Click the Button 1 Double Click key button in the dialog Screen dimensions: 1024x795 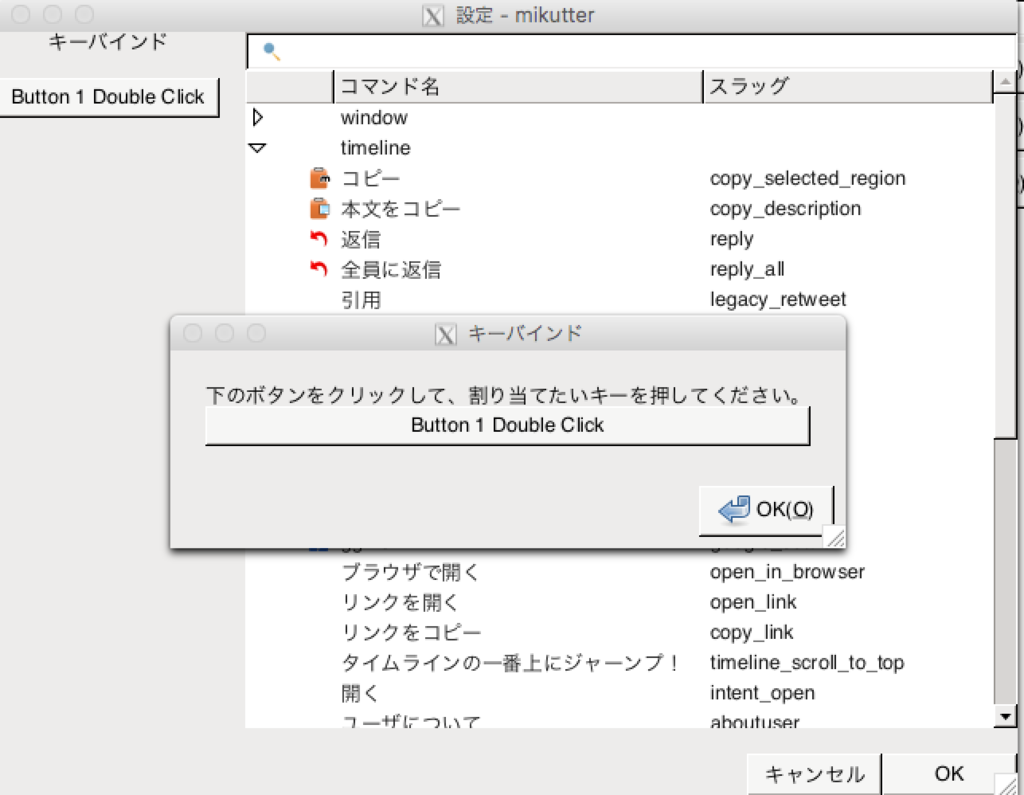pyautogui.click(x=507, y=425)
